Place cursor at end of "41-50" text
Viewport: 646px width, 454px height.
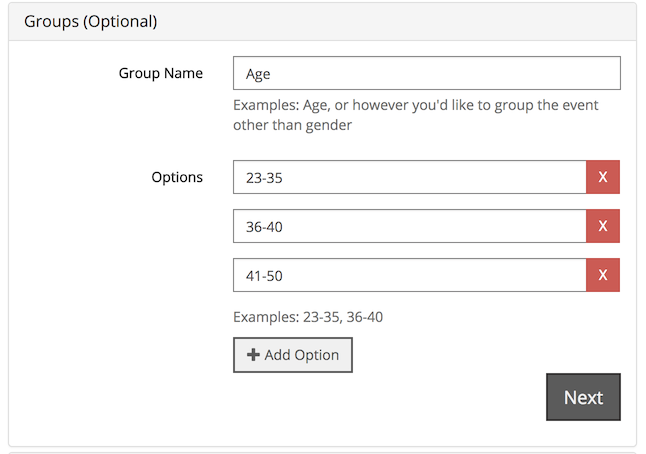coord(284,275)
